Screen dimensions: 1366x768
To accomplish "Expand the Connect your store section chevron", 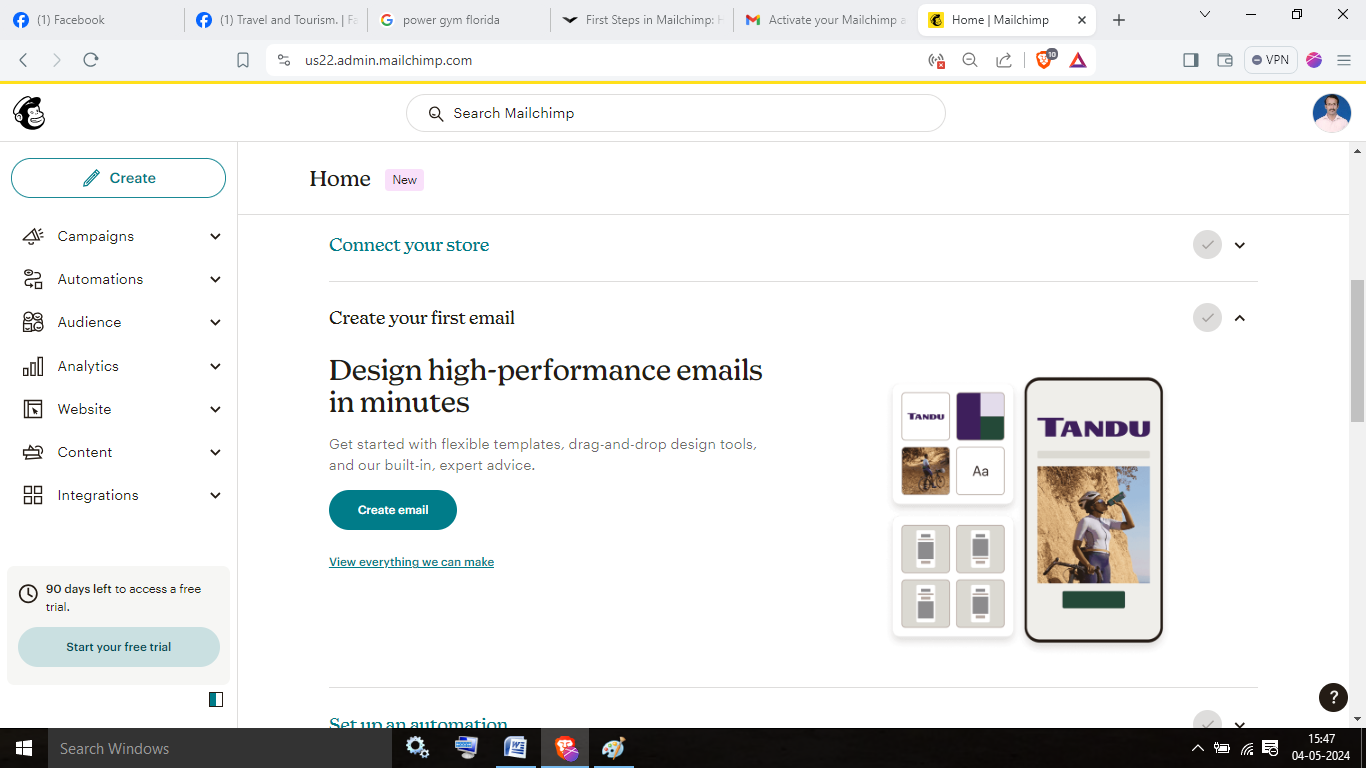I will coord(1240,245).
